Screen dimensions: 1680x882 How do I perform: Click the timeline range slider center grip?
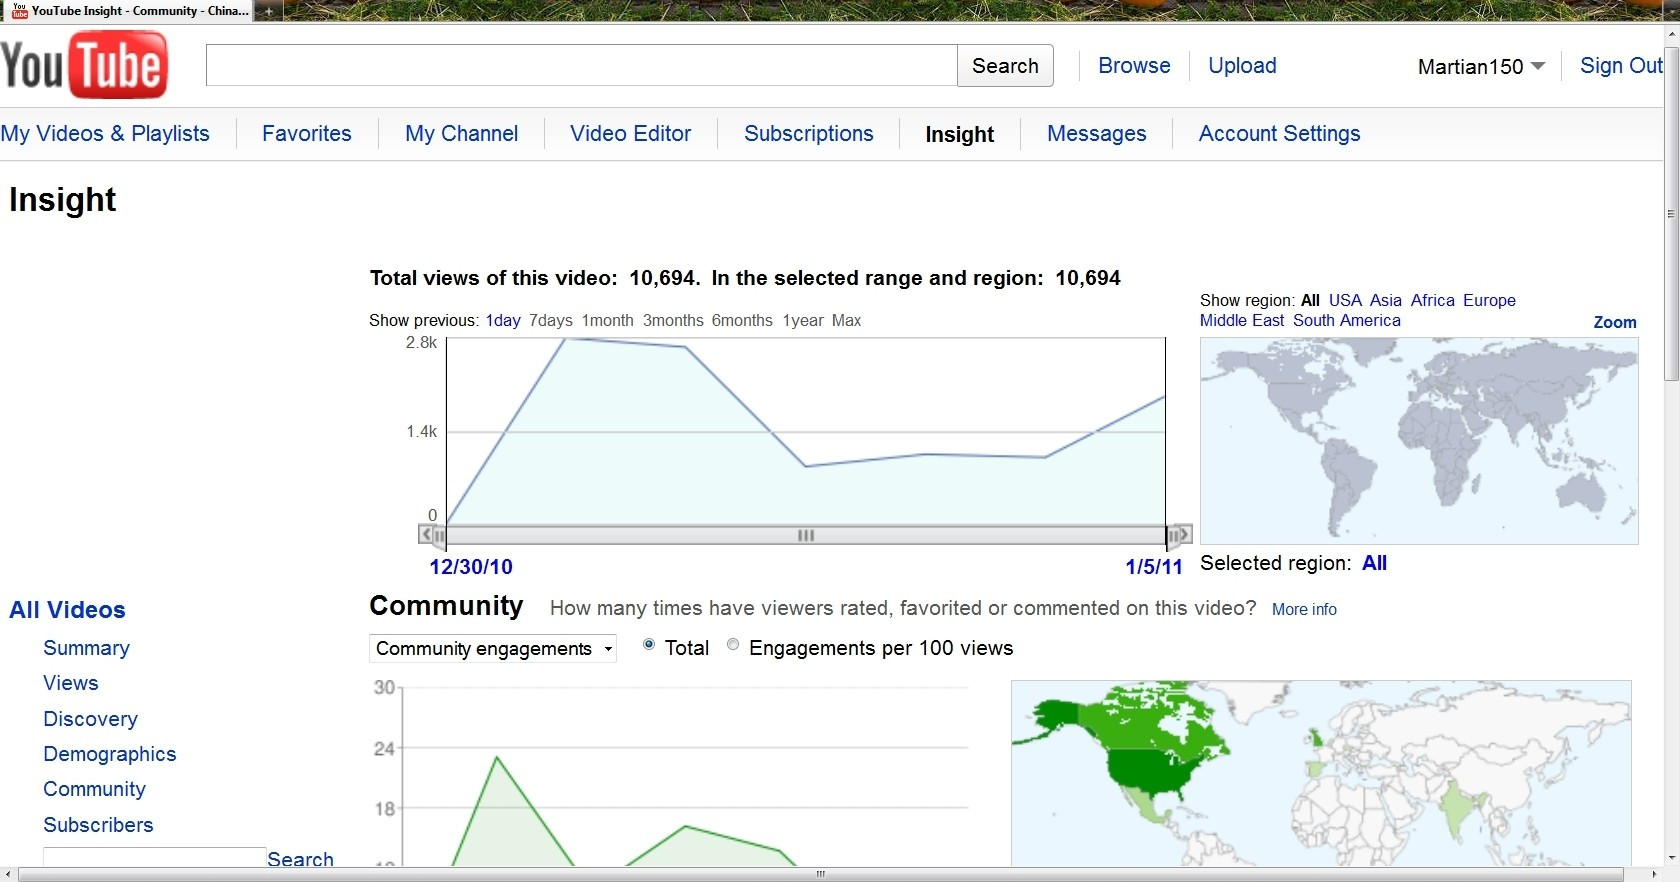(806, 535)
